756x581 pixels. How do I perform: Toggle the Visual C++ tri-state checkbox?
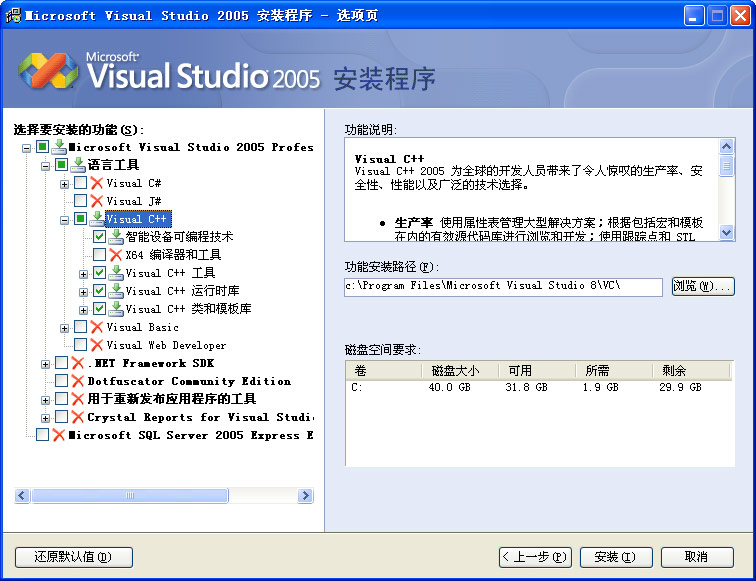(x=81, y=218)
